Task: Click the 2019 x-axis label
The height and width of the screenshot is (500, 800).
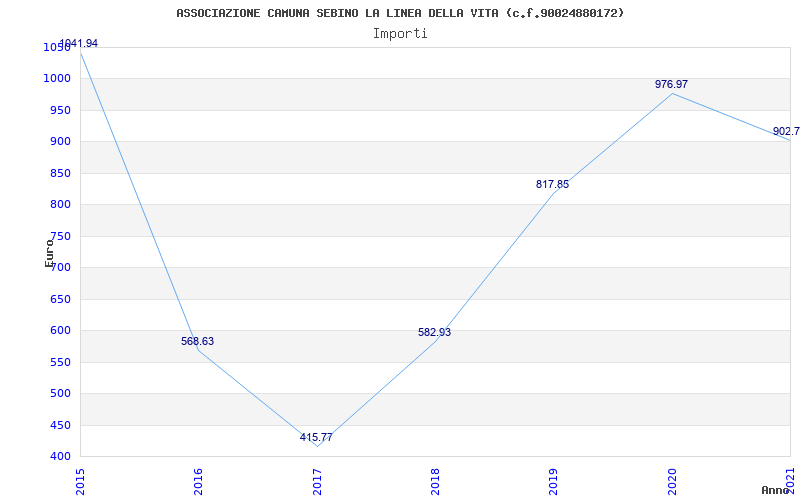Action: click(554, 481)
